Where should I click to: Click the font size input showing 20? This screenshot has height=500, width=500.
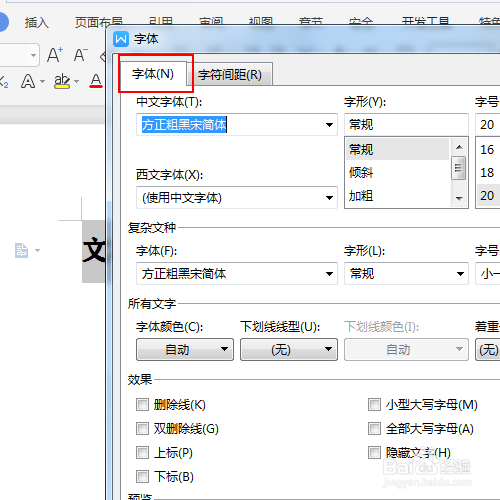[488, 125]
